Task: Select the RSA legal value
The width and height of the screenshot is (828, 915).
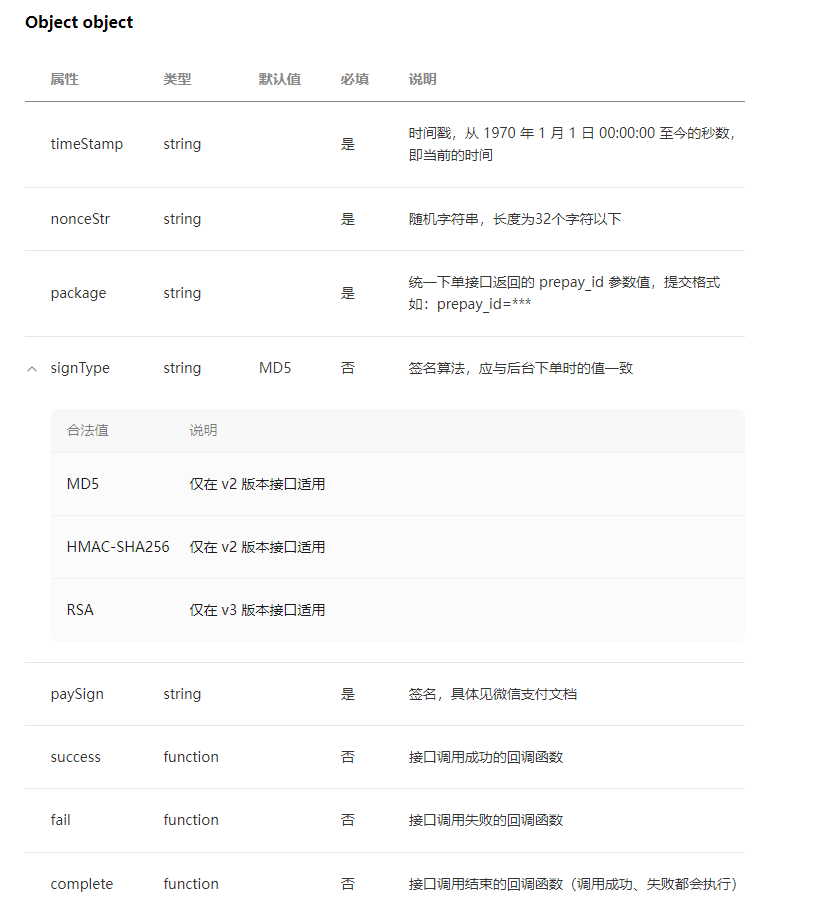Action: pos(80,610)
